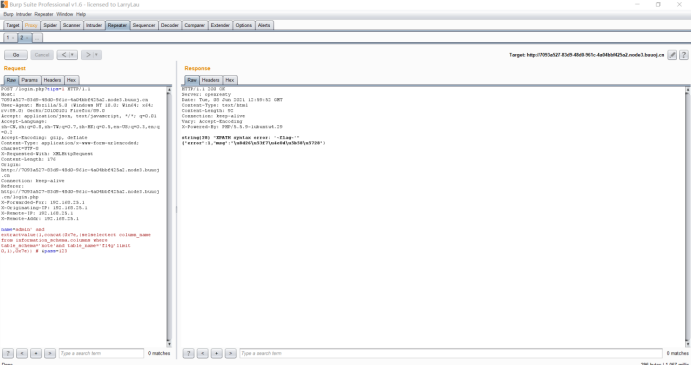Open Response search options plus button
The width and height of the screenshot is (692, 365).
216,353
